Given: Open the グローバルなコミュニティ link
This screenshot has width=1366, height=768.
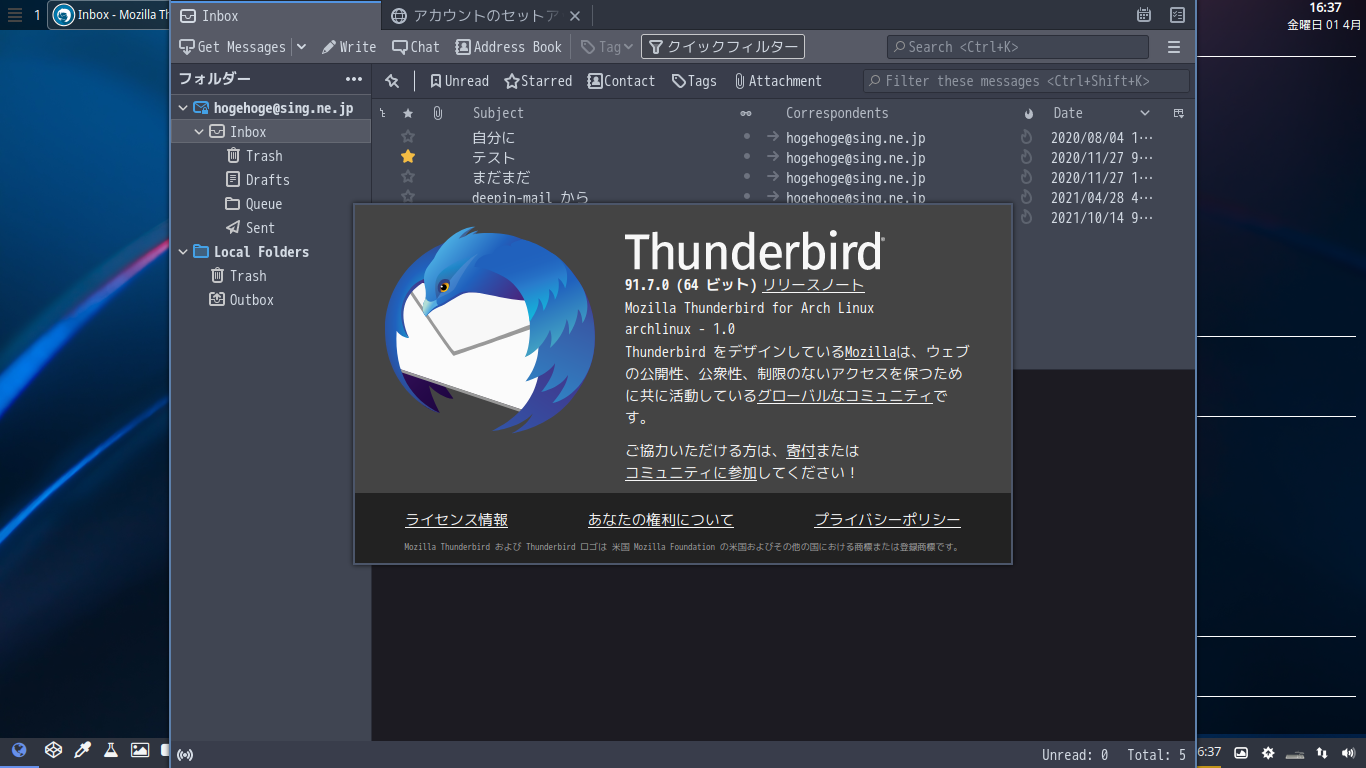Looking at the screenshot, I should (845, 396).
